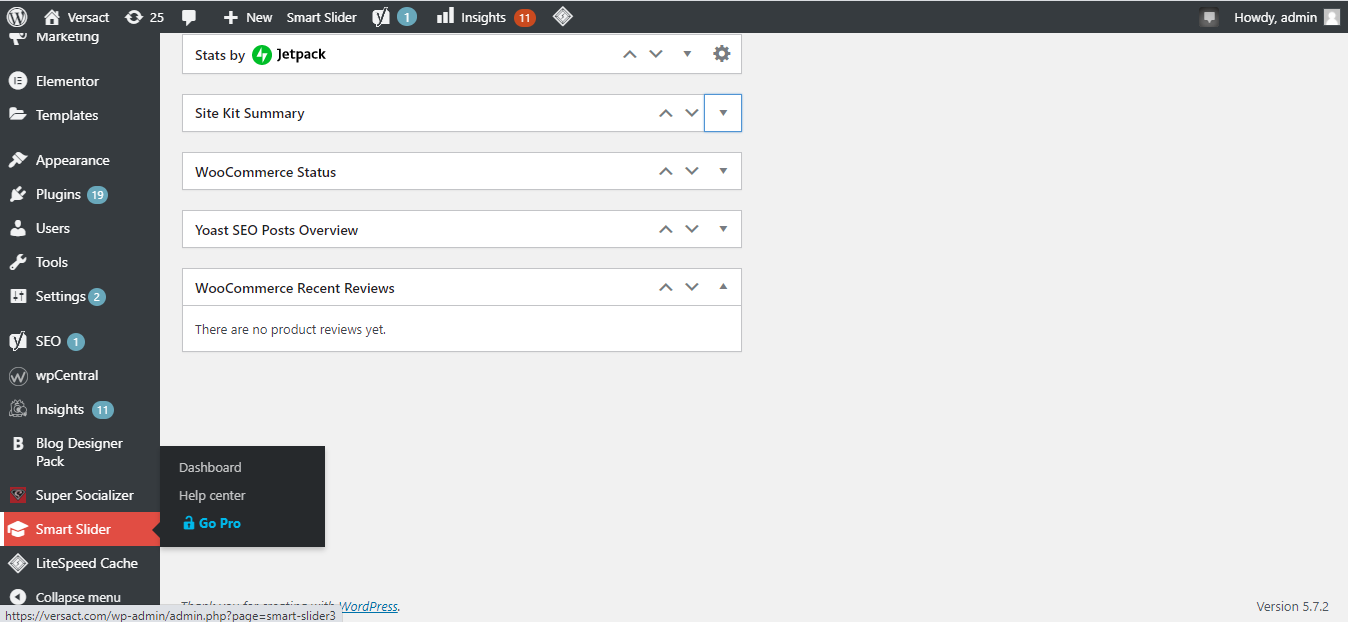Image resolution: width=1348 pixels, height=622 pixels.
Task: Open the Howdy, admin account menu
Action: pos(1286,17)
